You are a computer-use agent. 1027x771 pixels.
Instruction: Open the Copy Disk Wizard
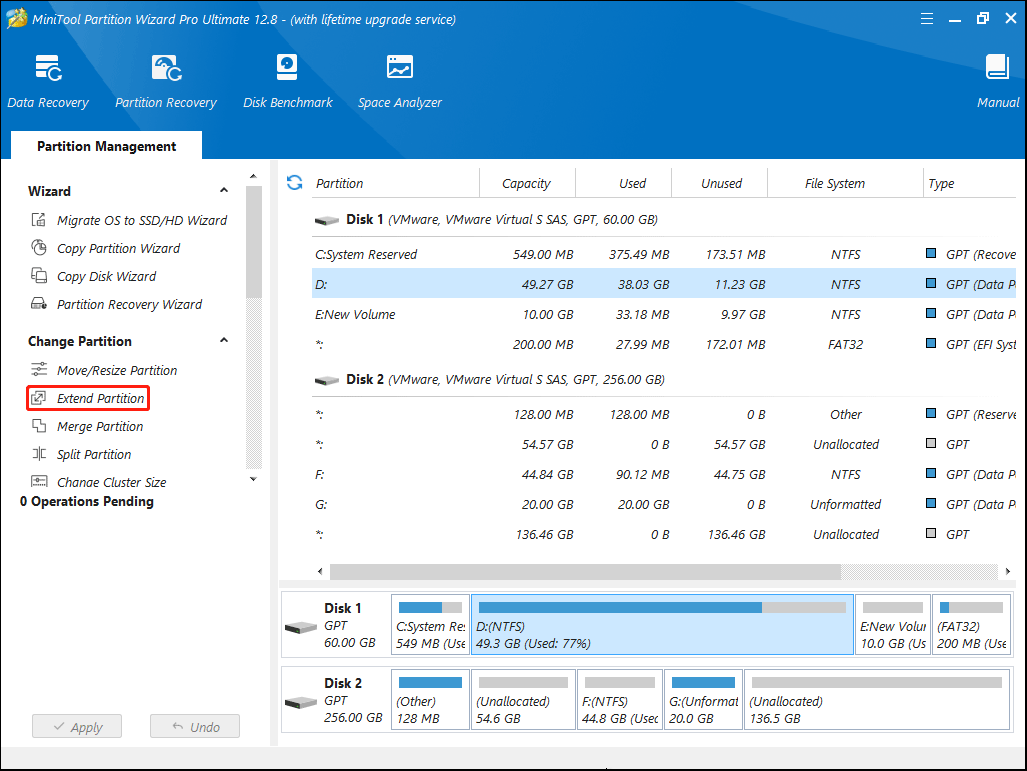tap(106, 276)
